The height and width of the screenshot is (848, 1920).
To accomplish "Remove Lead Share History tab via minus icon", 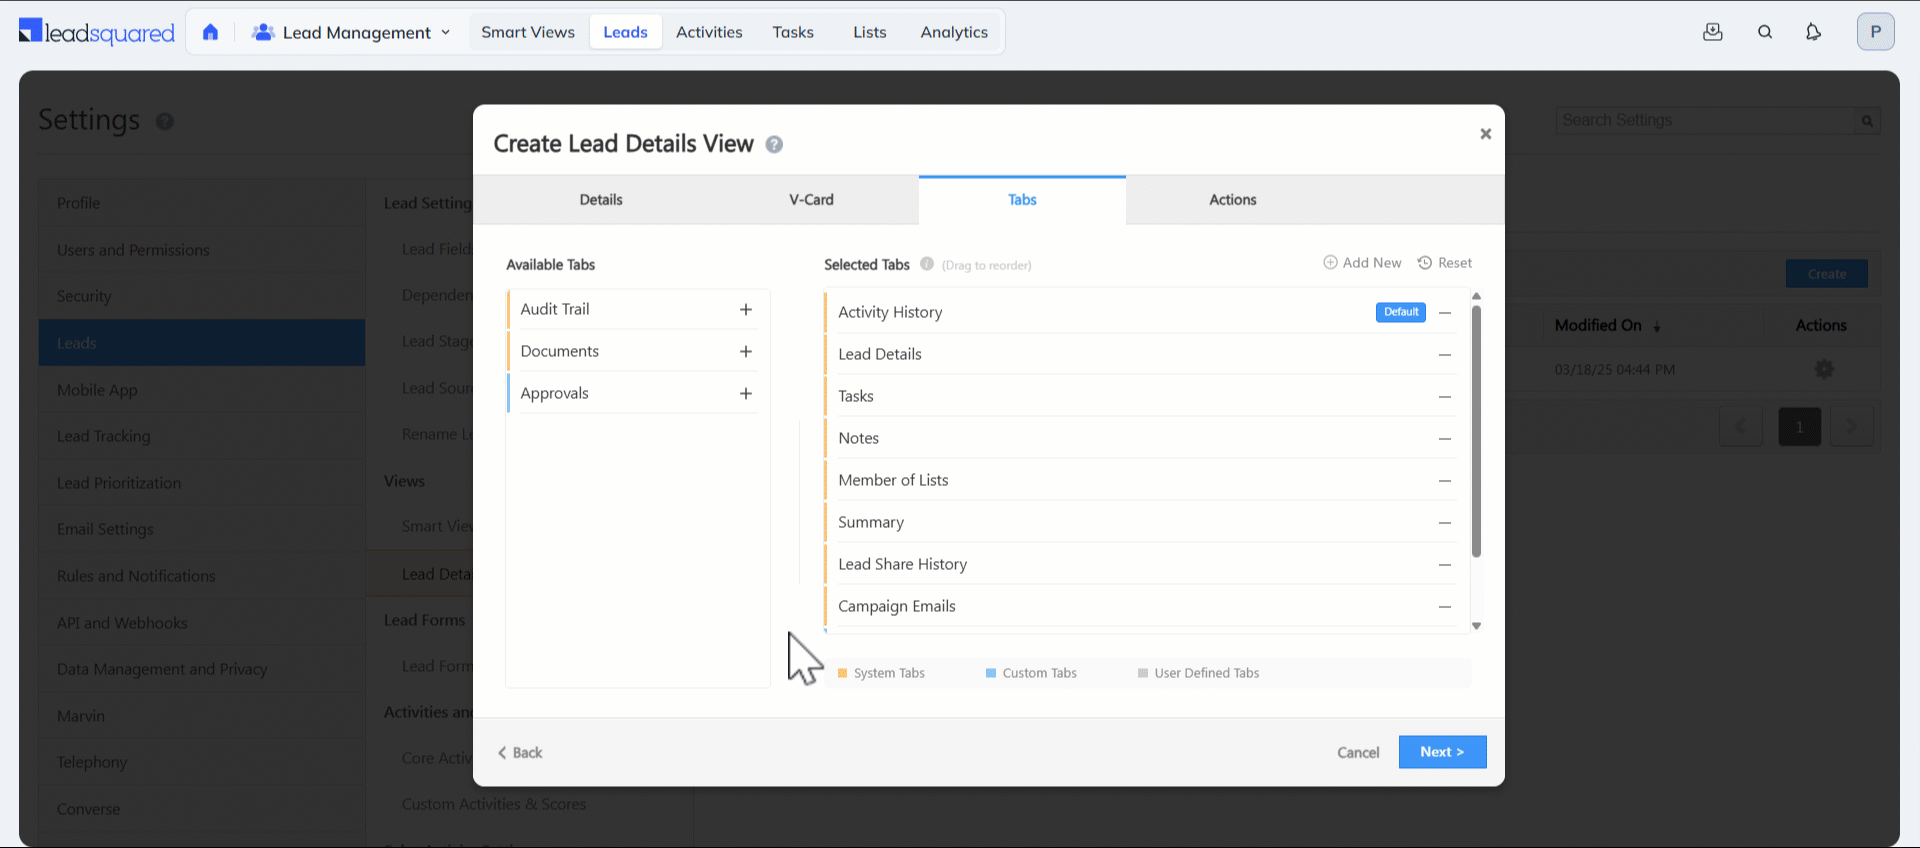I will click(1445, 565).
